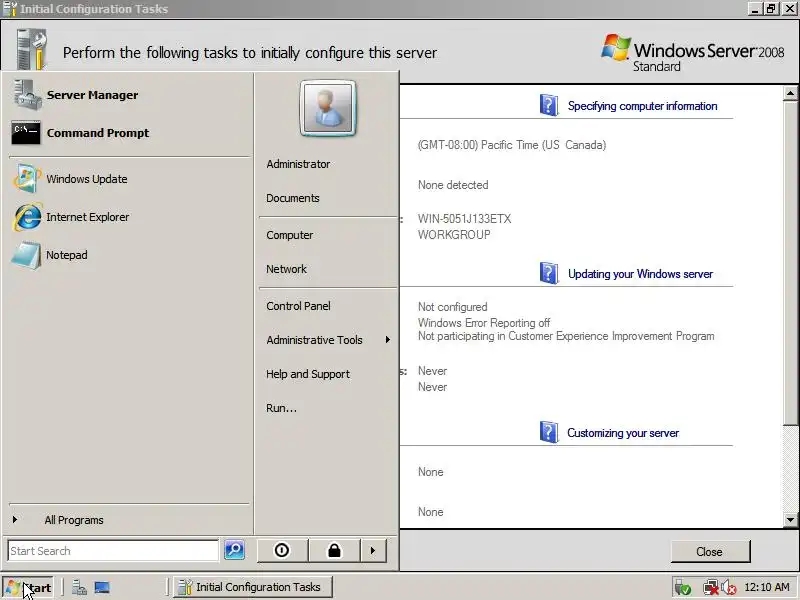Click WORKGROUP text
The height and width of the screenshot is (600, 800).
[454, 235]
